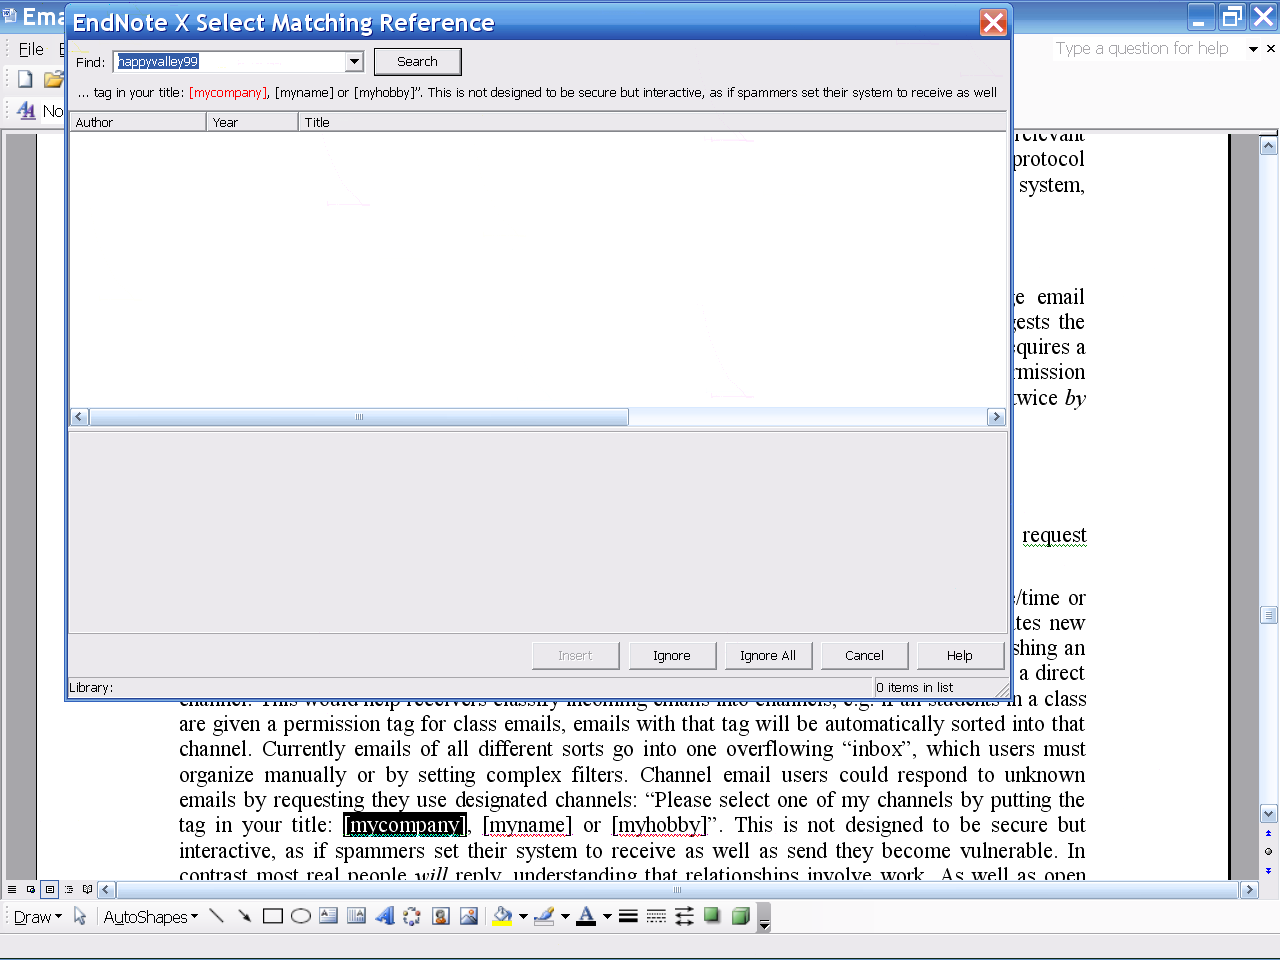Click the reference list horizontal scrollbar thumb
The image size is (1280, 960).
[359, 417]
